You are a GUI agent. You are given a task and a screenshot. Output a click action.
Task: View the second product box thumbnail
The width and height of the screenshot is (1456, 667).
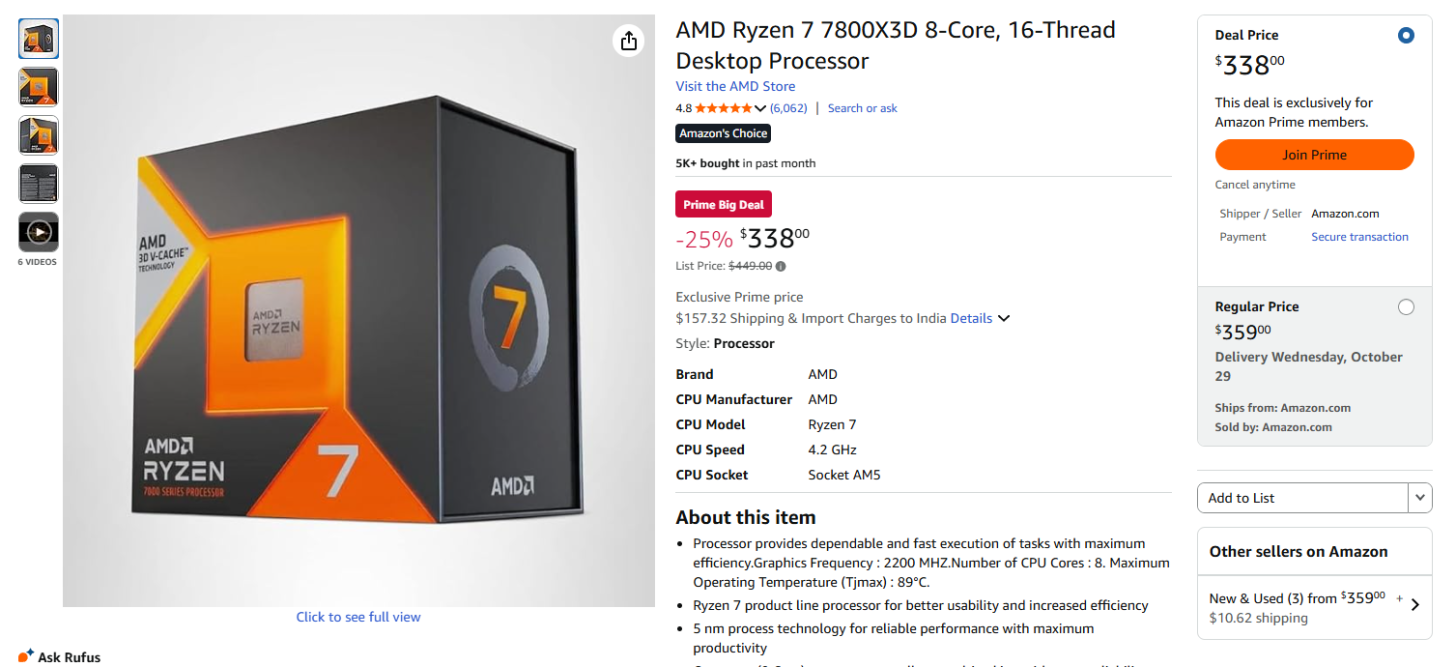point(39,87)
